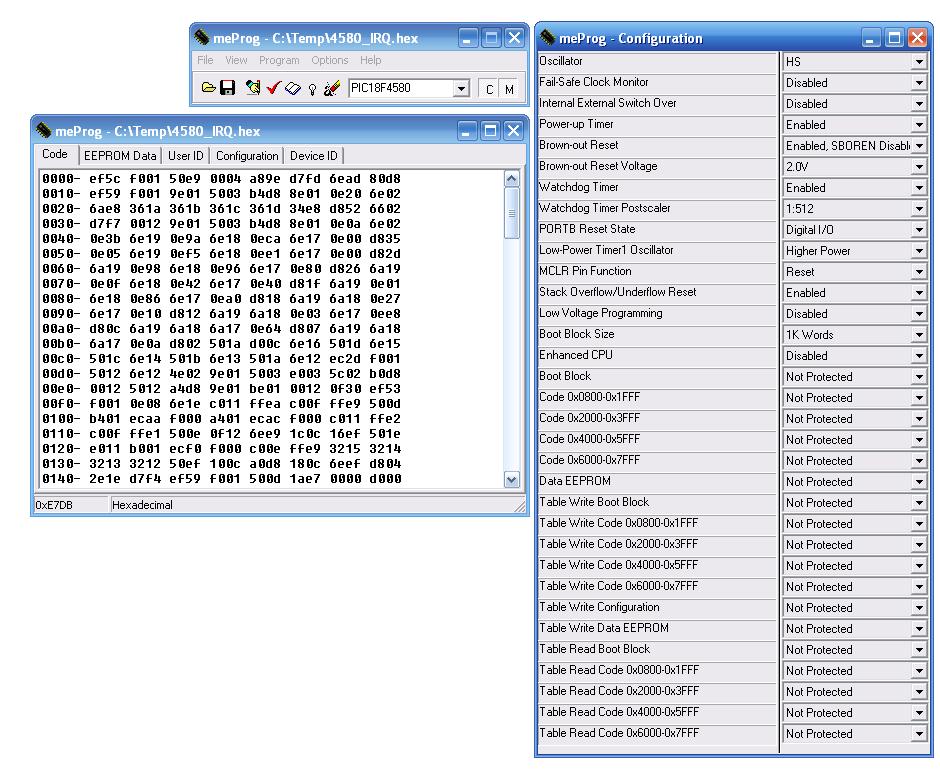The image size is (940, 769).
Task: Open a hex file with the folder icon
Action: [x=208, y=88]
